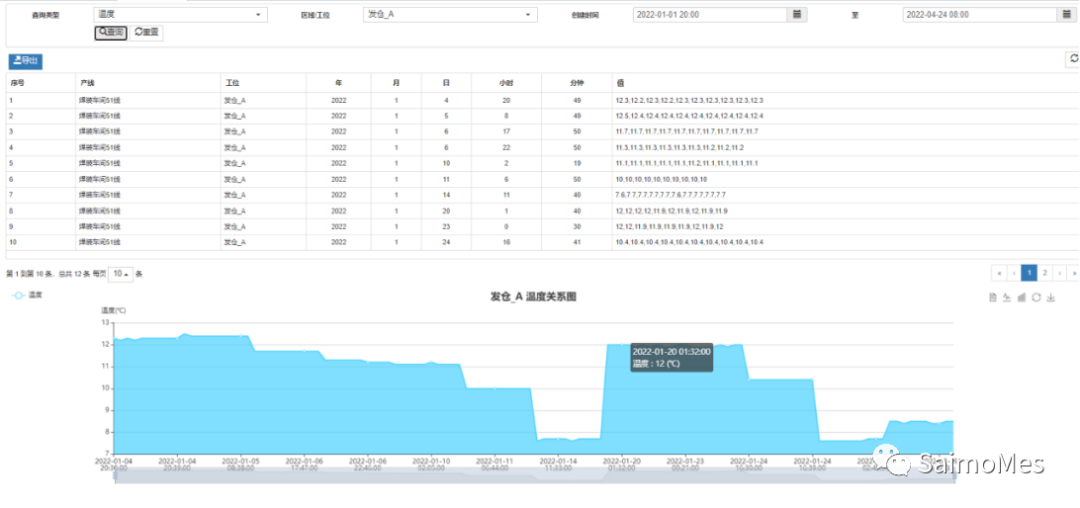Open the rows-per-page 10 dropdown
Image resolution: width=1080 pixels, height=508 pixels.
pos(121,274)
